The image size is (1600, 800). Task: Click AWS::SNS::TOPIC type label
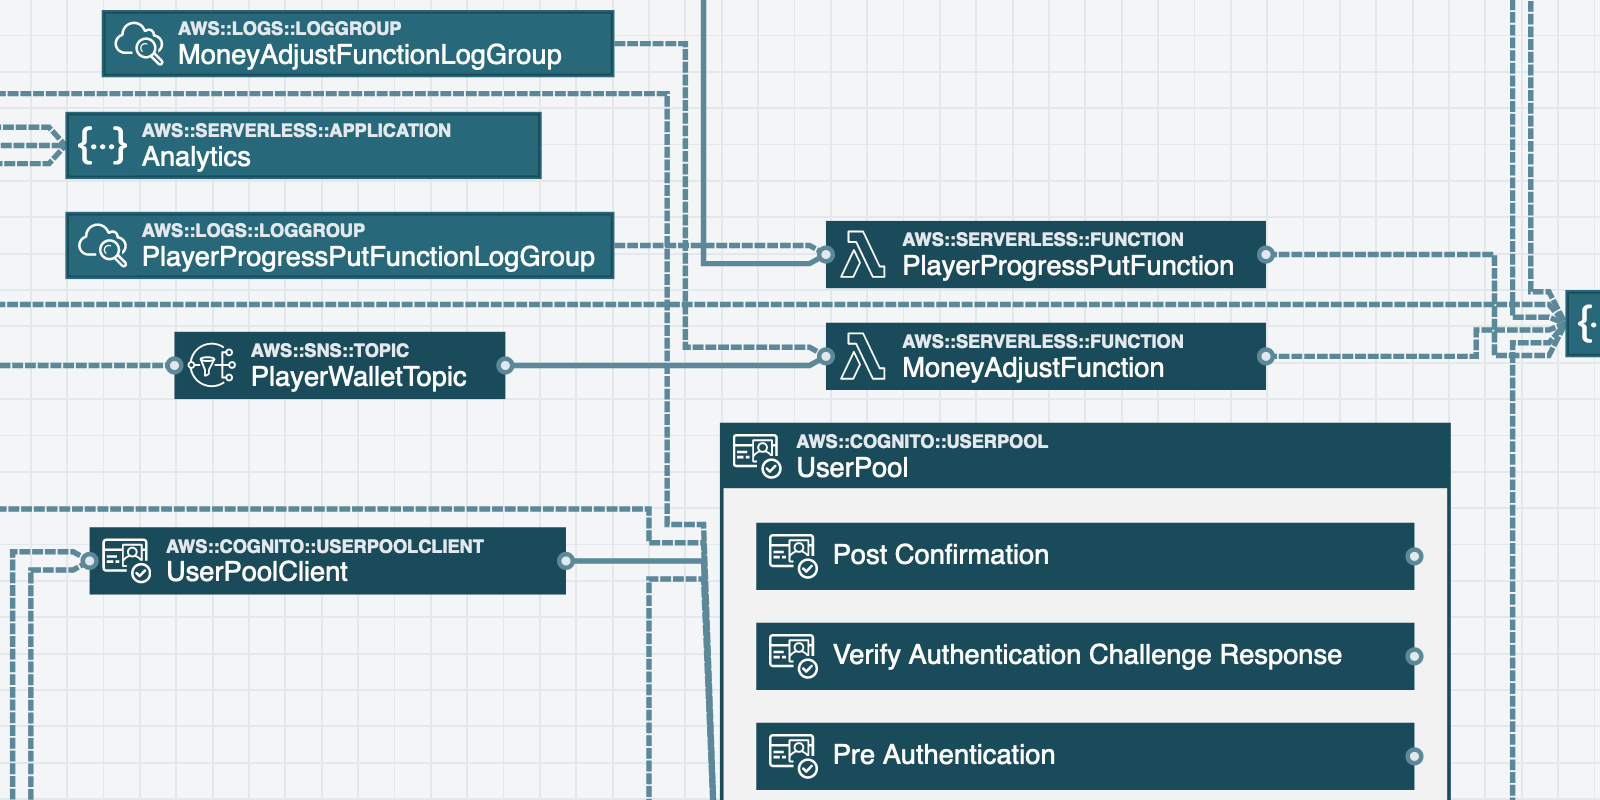(330, 351)
